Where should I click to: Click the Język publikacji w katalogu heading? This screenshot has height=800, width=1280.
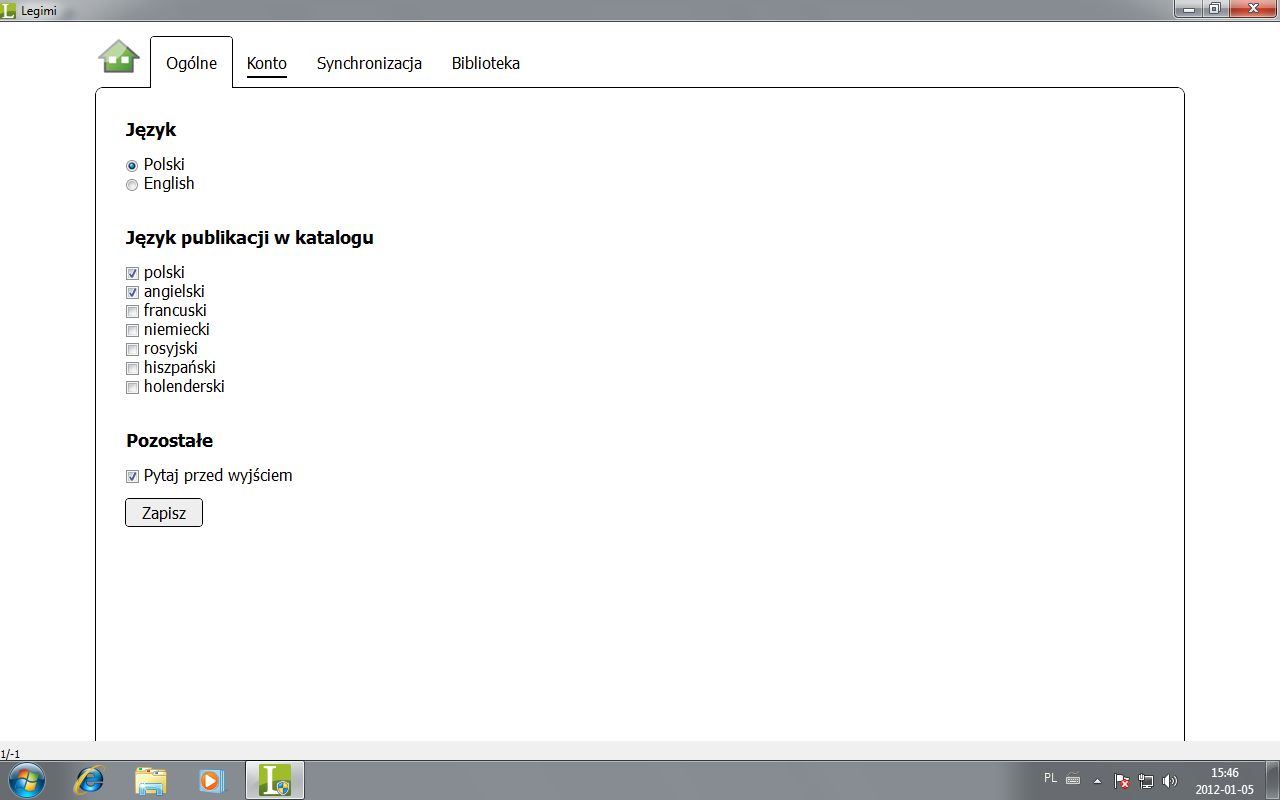click(250, 238)
